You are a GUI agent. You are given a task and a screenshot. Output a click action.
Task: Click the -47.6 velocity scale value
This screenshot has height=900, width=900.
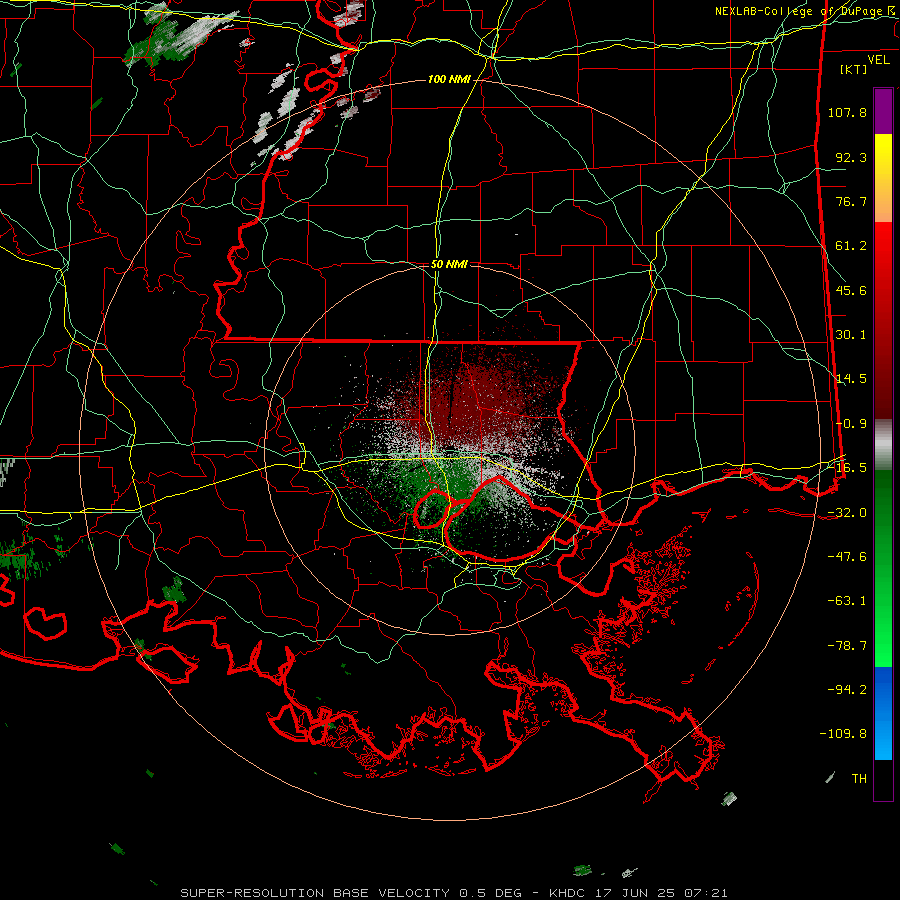click(847, 557)
